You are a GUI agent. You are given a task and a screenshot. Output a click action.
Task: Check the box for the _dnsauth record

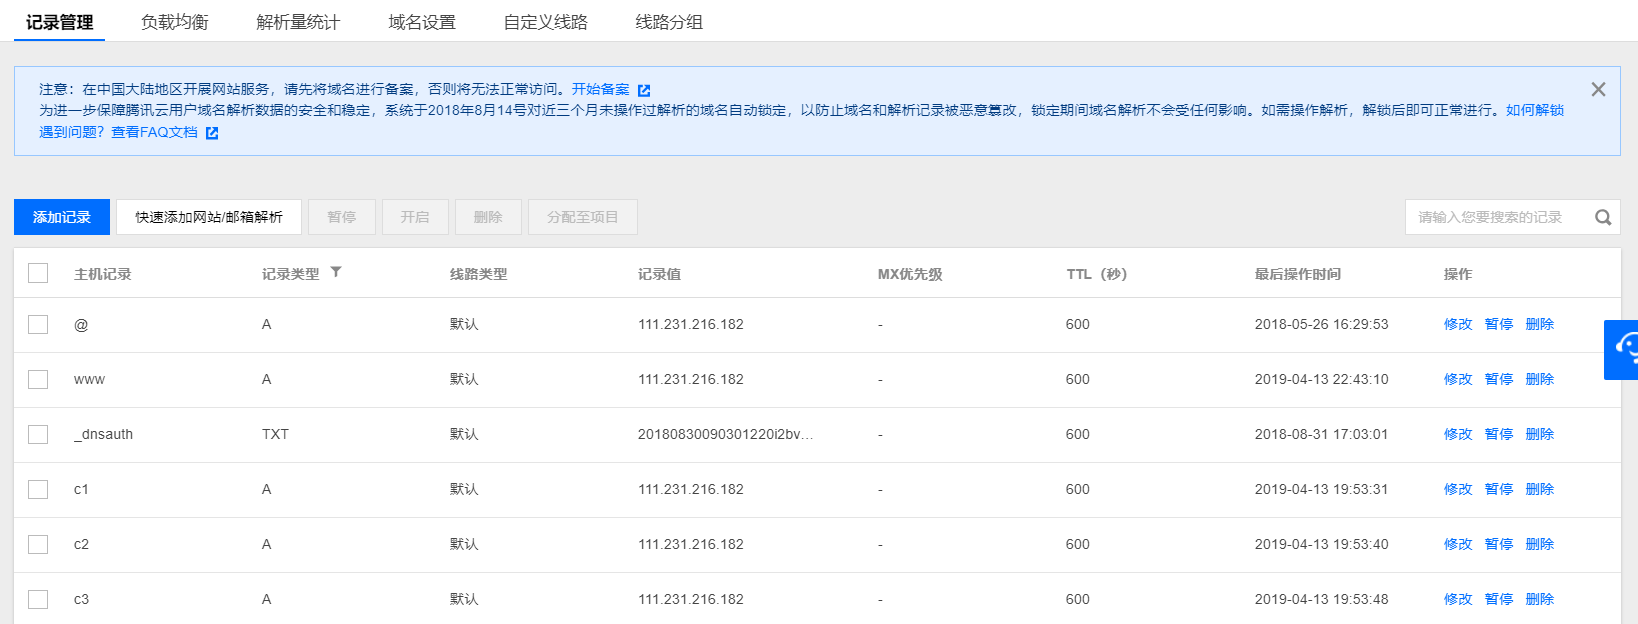pyautogui.click(x=38, y=434)
